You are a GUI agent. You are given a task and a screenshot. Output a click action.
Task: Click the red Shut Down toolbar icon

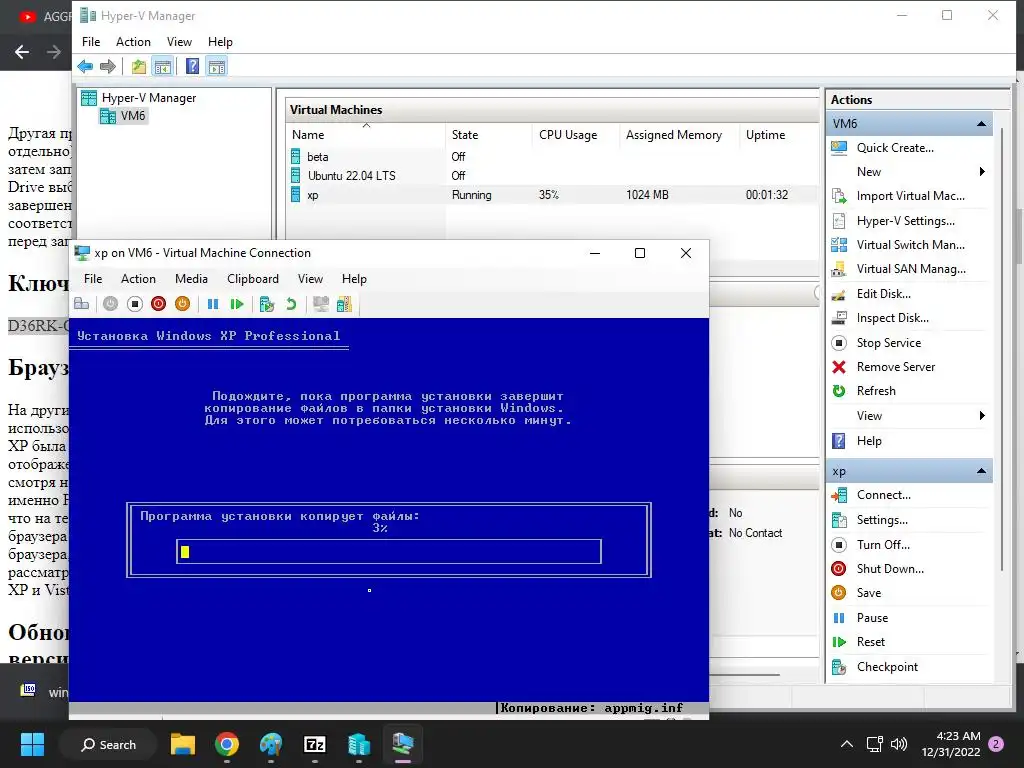pos(158,304)
